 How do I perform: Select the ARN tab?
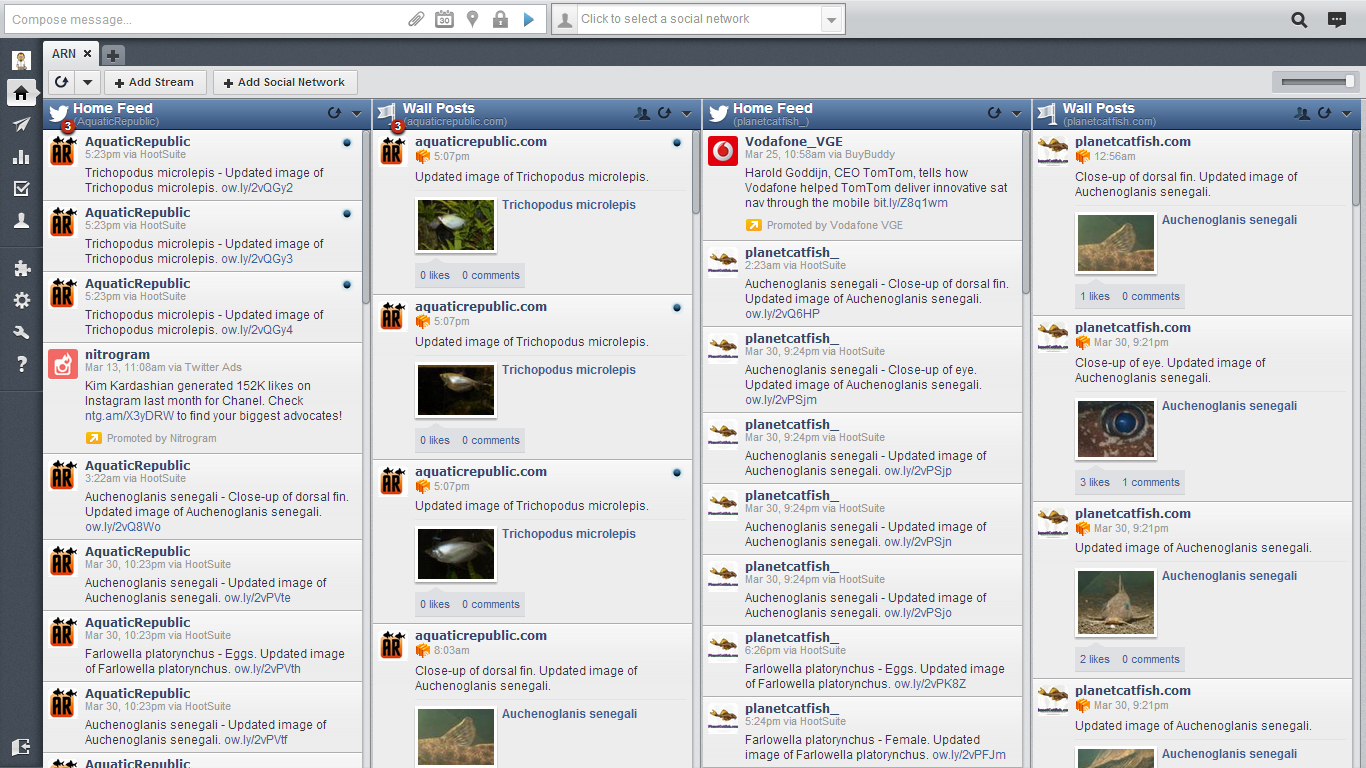64,54
